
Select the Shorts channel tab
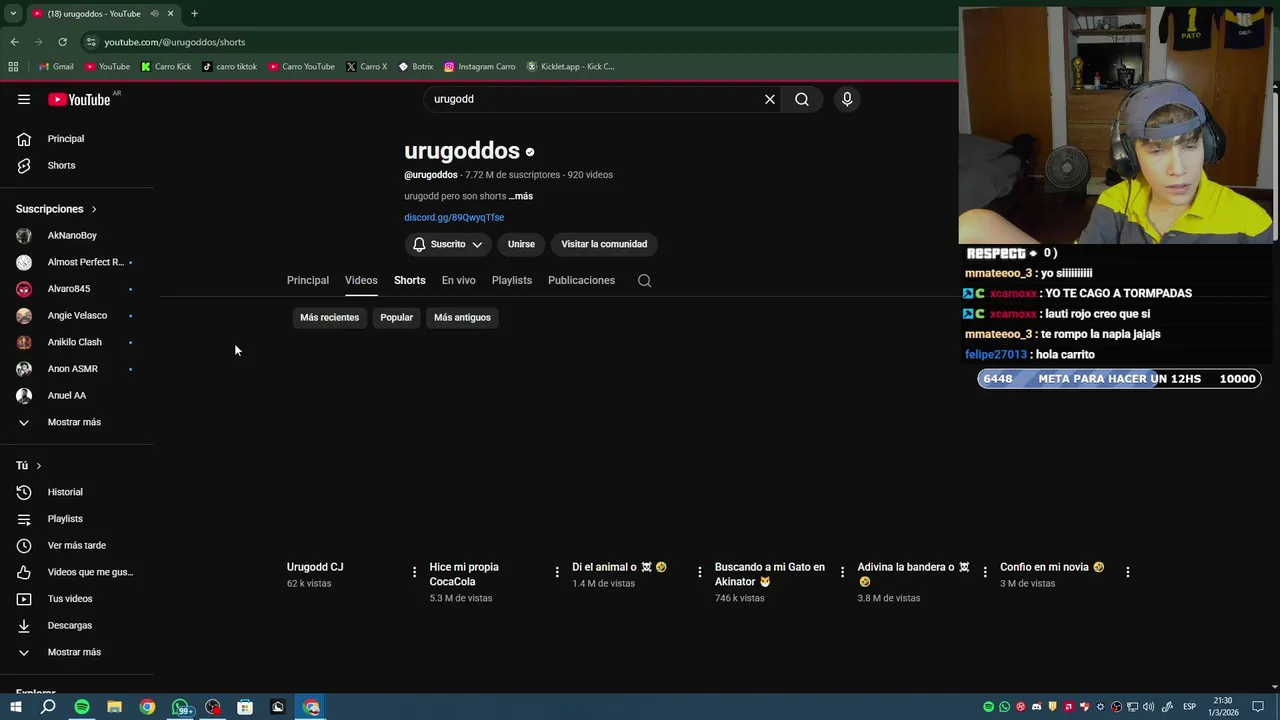(409, 280)
